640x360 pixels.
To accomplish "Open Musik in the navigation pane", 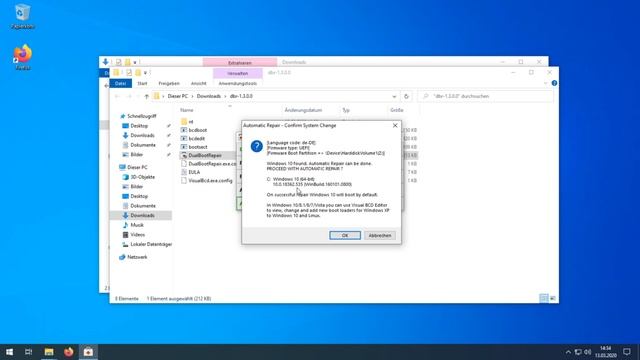I will [x=137, y=225].
